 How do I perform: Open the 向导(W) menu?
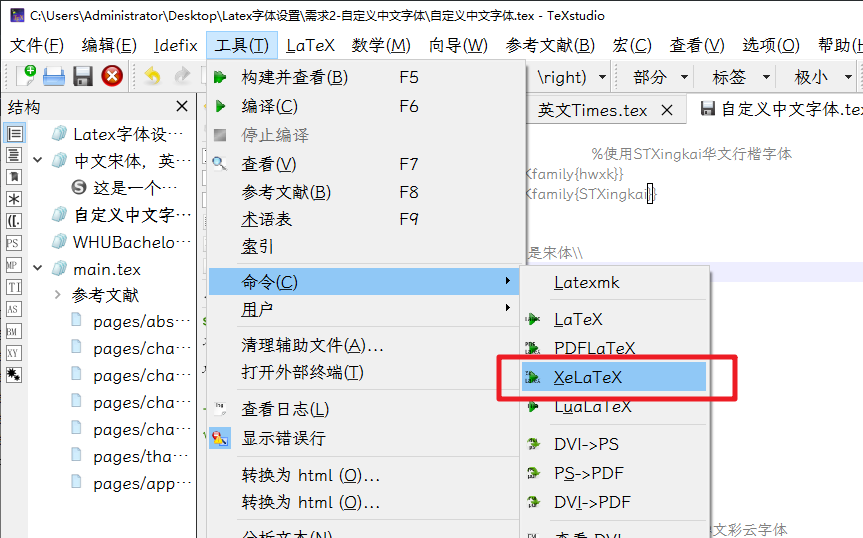click(x=458, y=45)
